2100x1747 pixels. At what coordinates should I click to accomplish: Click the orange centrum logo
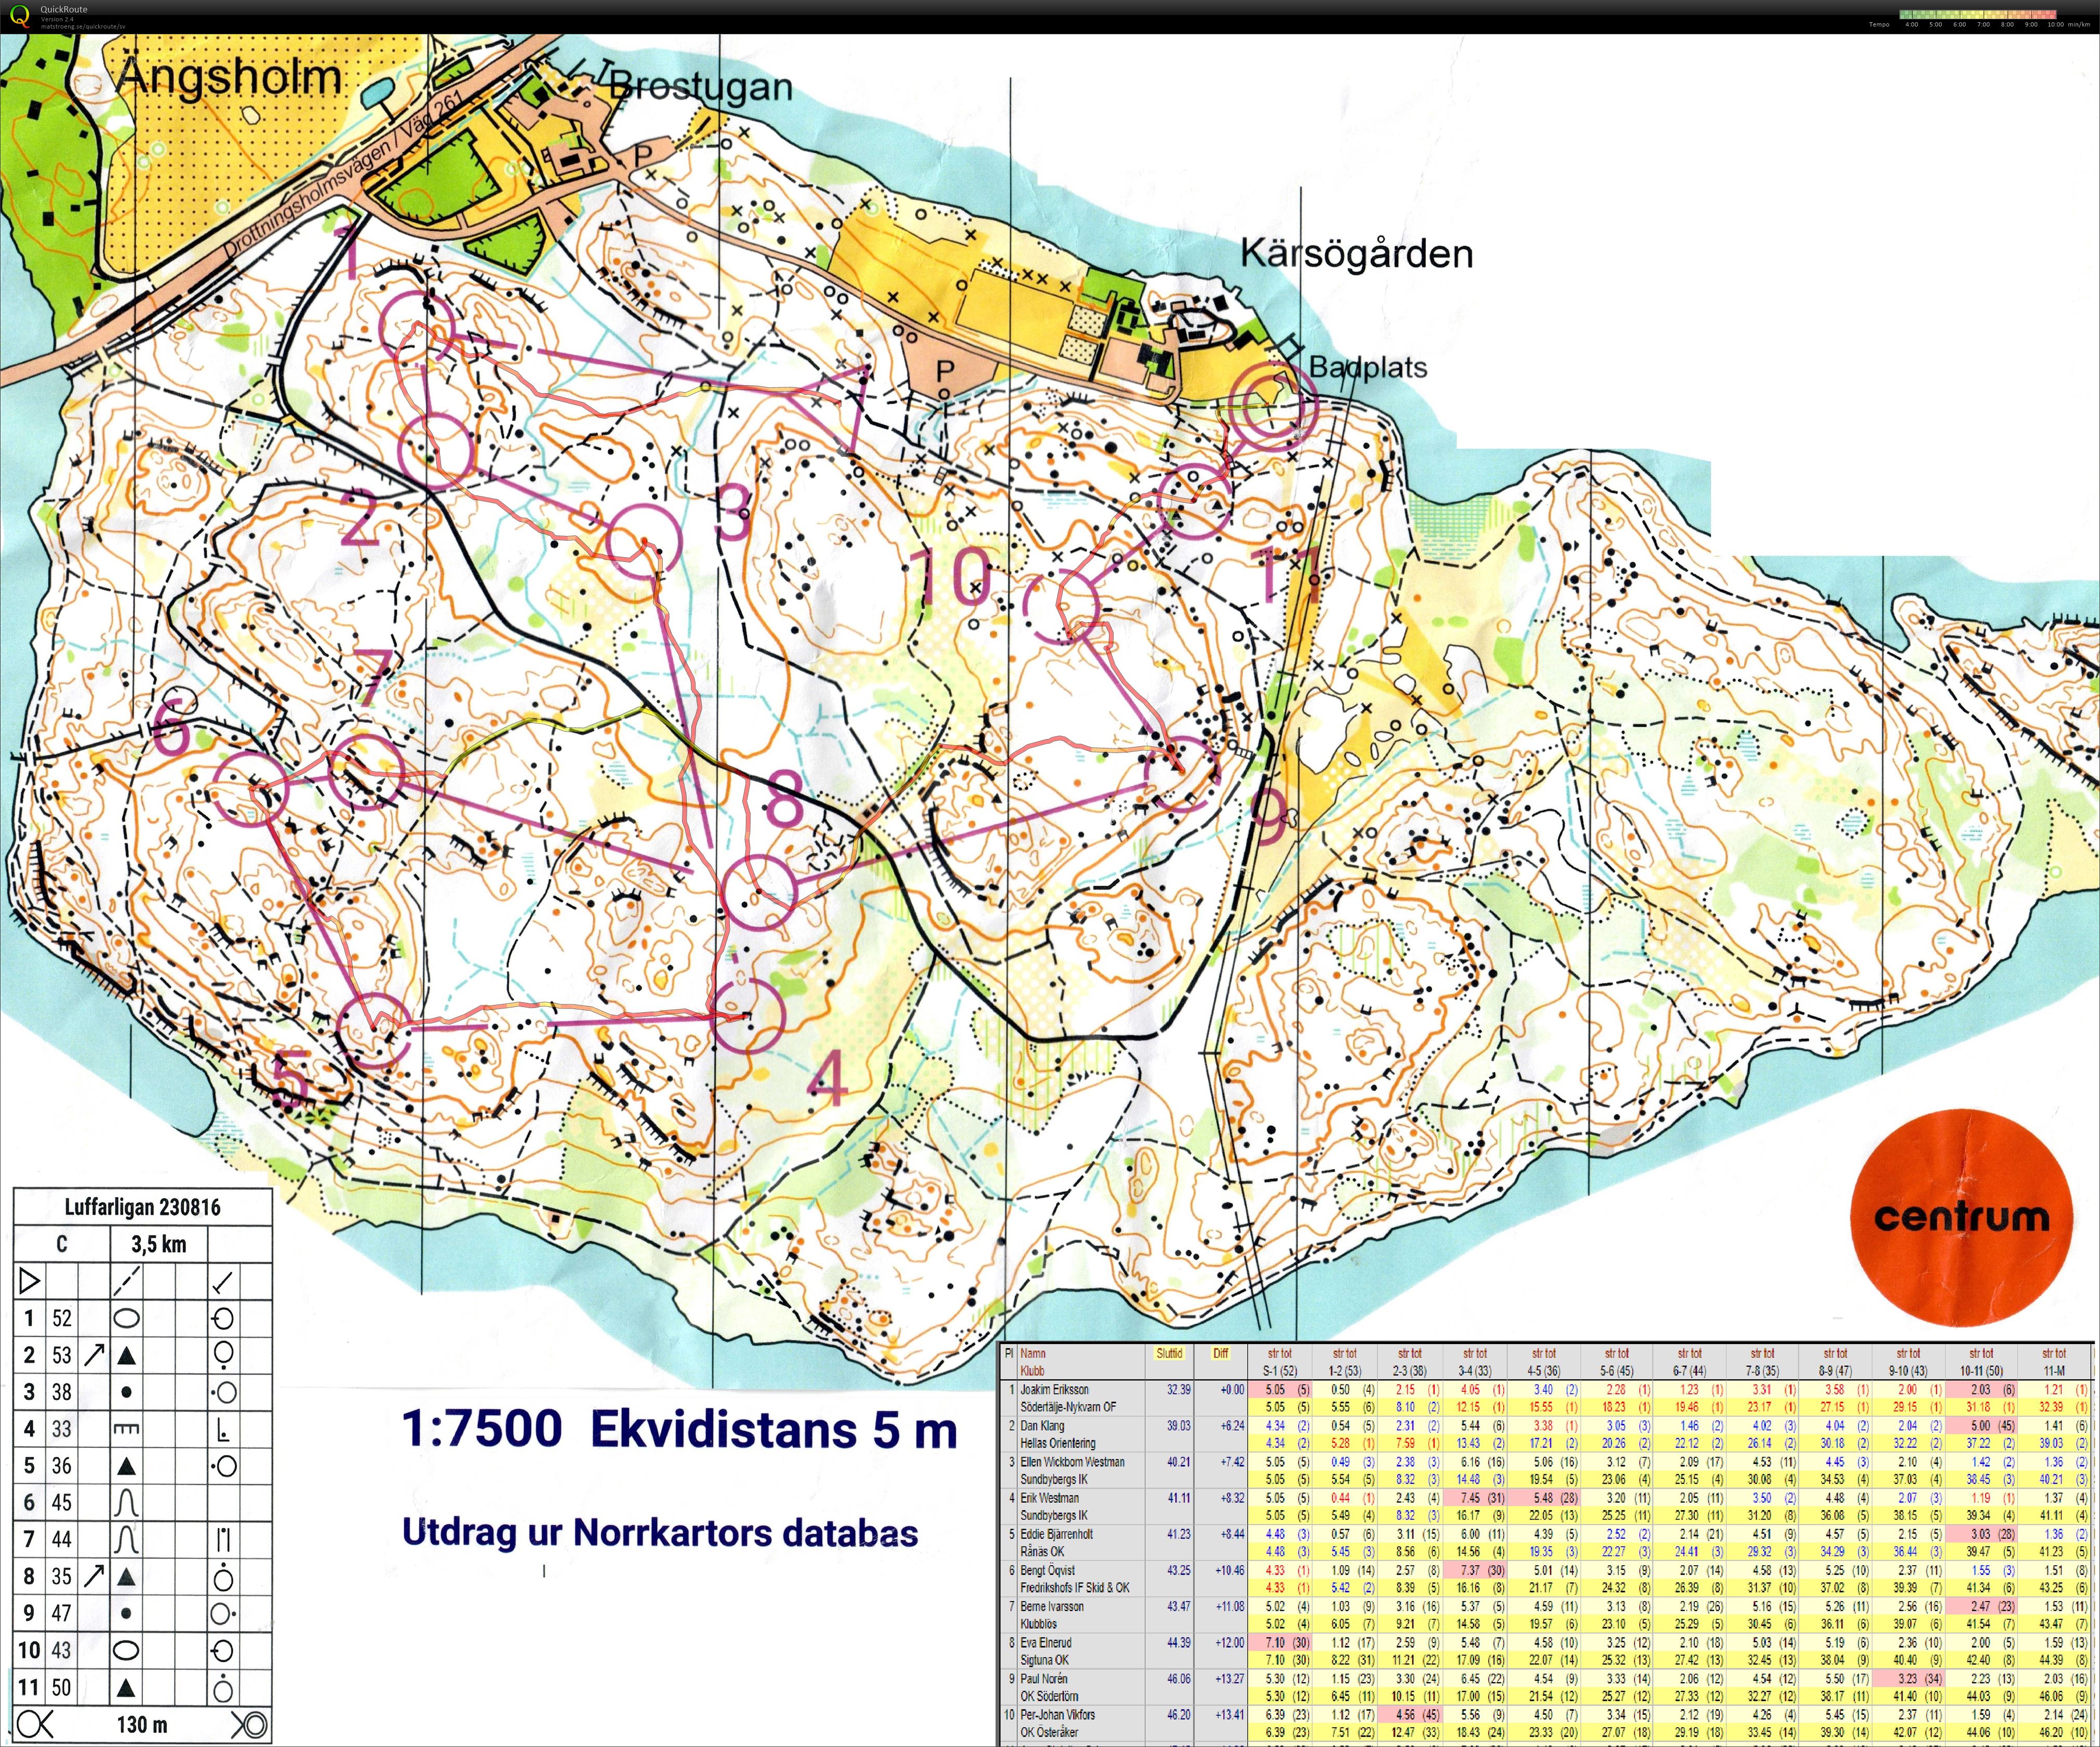click(1960, 1217)
